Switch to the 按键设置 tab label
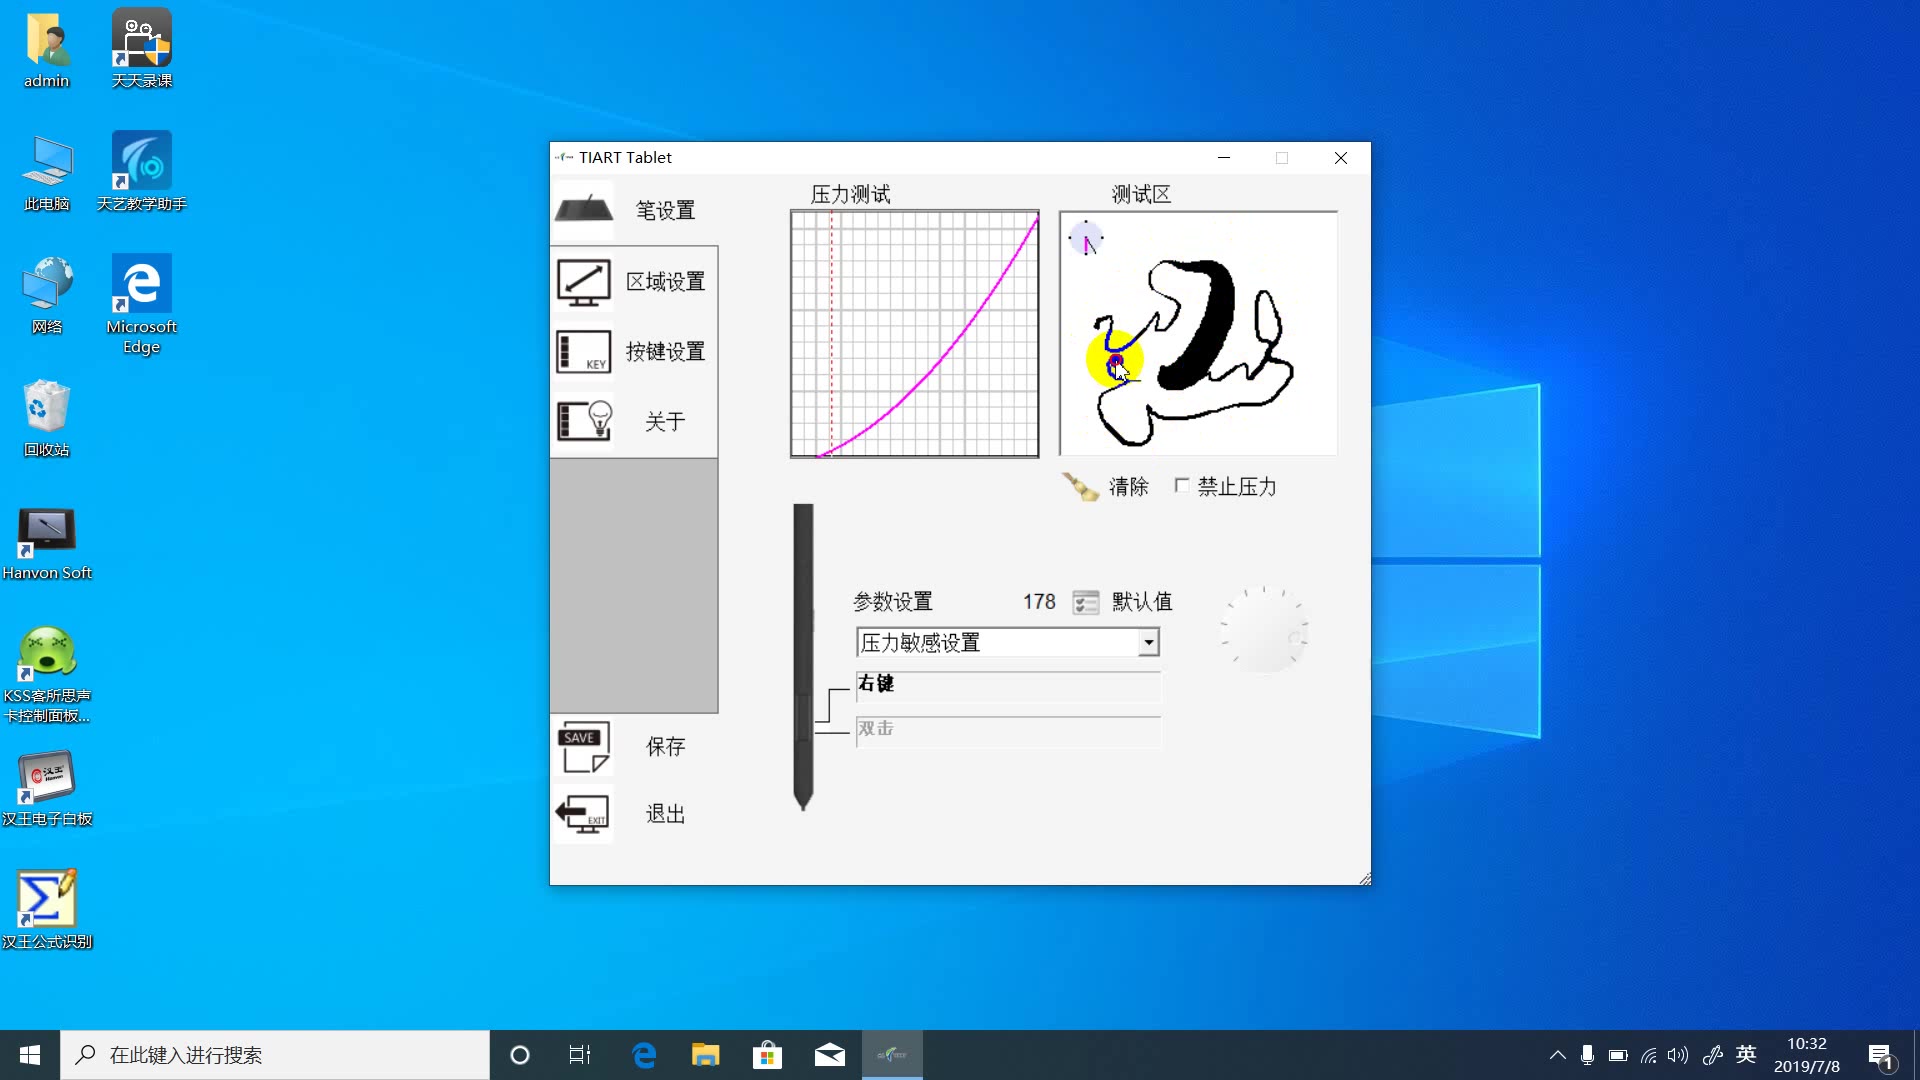The width and height of the screenshot is (1920, 1080). pos(665,352)
